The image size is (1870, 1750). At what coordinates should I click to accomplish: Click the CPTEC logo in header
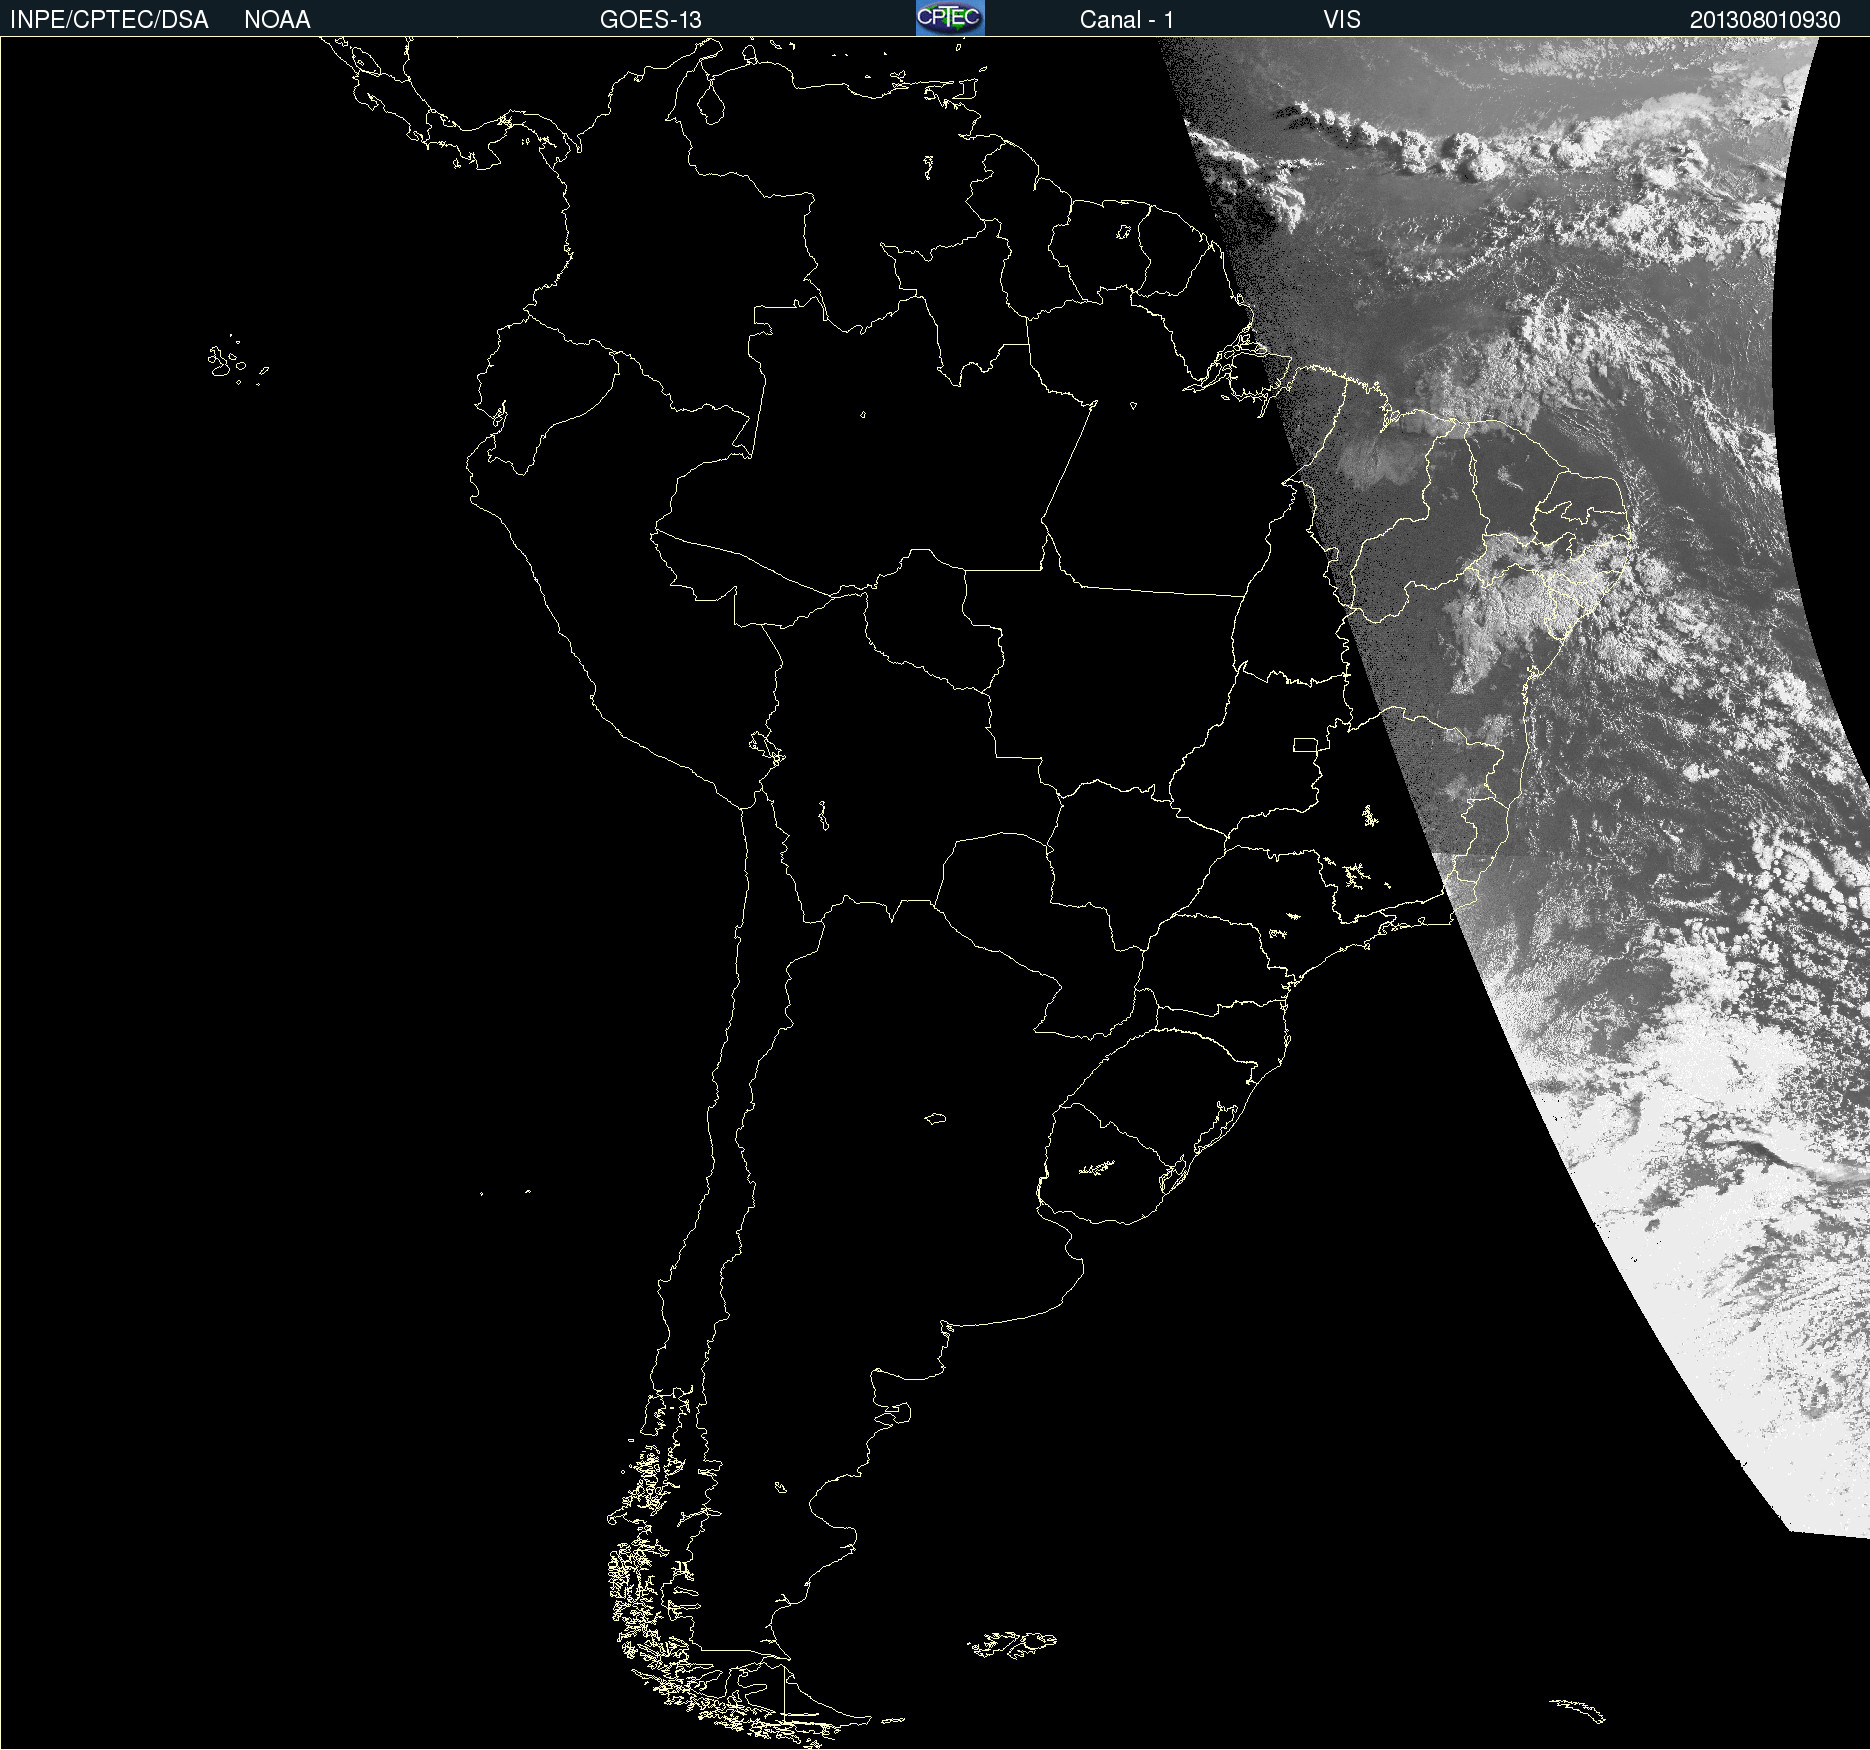click(949, 18)
